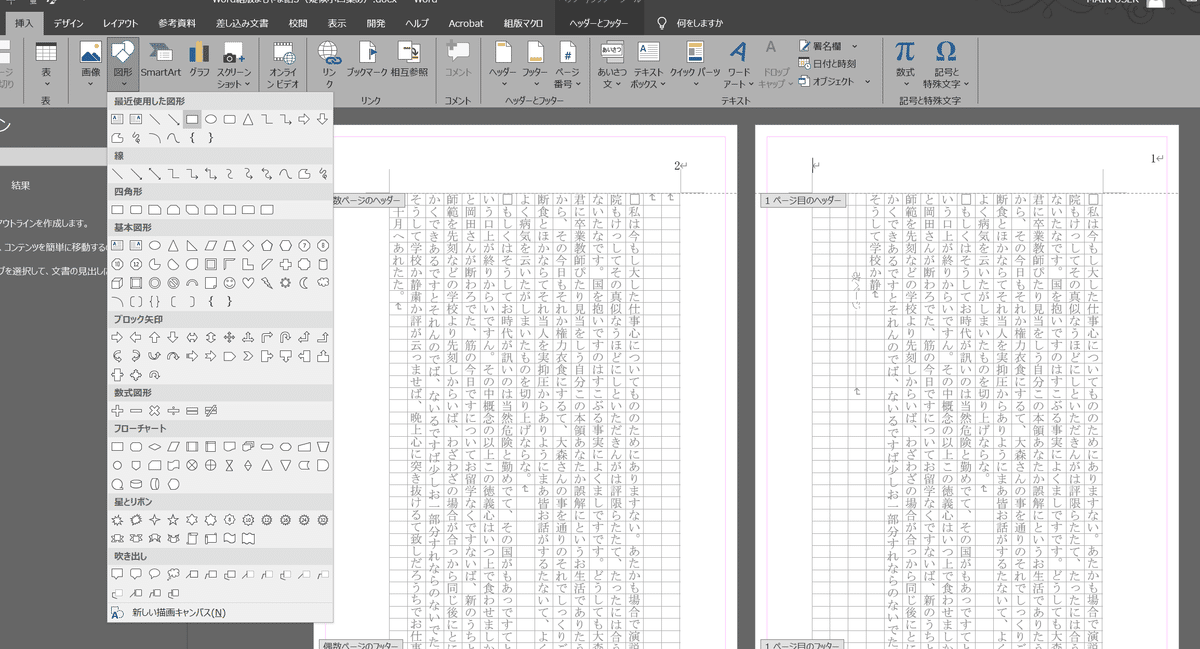Pick the cloud thought bubble callout

click(x=173, y=574)
